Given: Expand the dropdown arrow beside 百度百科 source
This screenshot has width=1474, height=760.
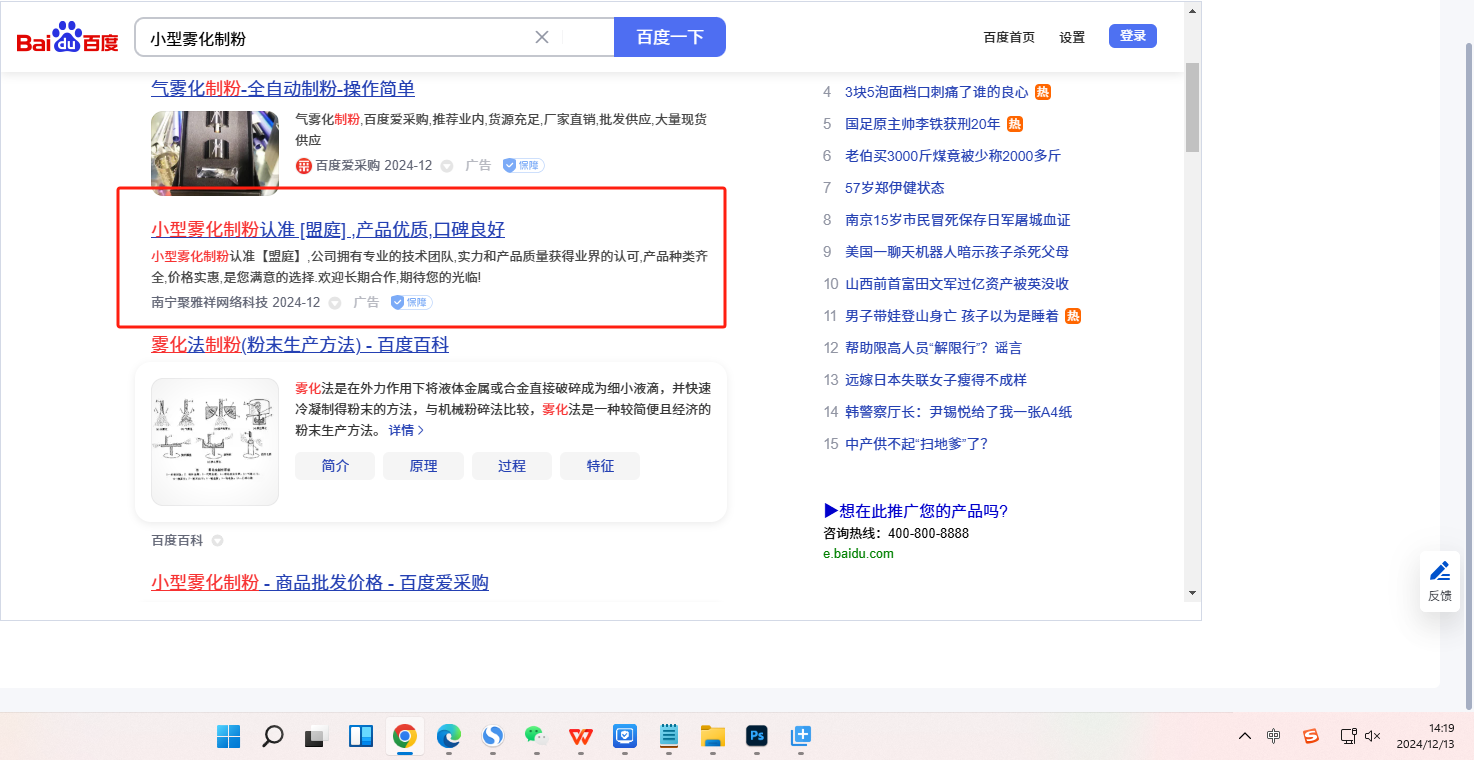Looking at the screenshot, I should click(x=217, y=541).
